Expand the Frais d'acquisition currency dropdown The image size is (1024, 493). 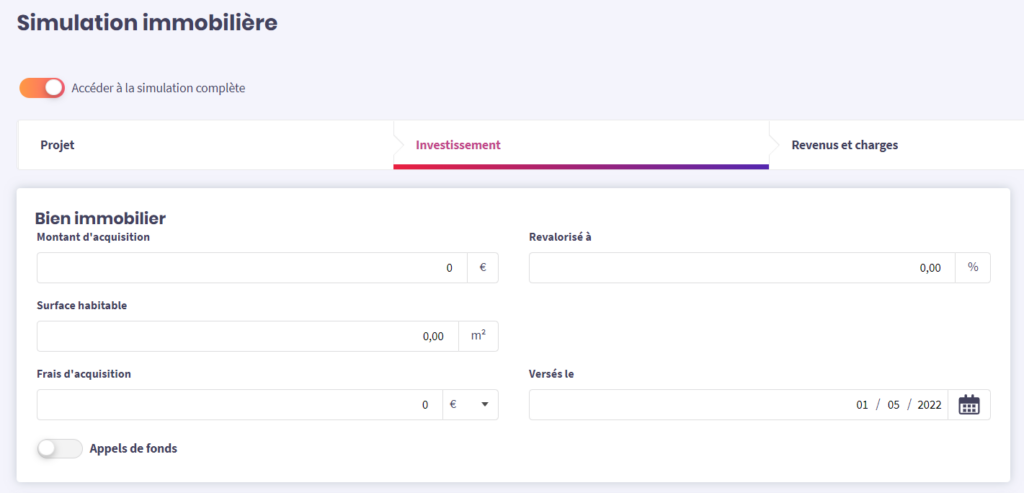click(x=470, y=405)
